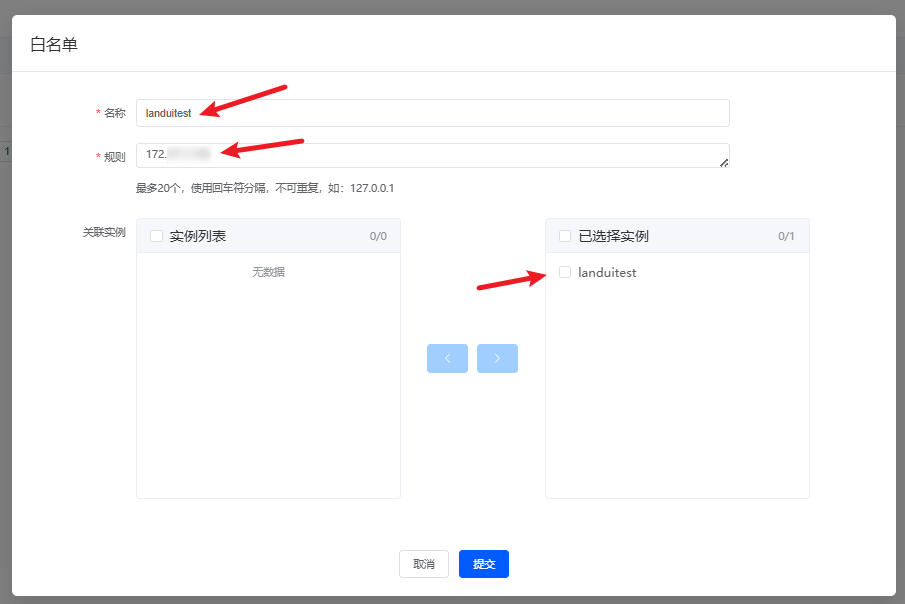Toggle the 实例列表 select-all checkbox

pyautogui.click(x=156, y=236)
